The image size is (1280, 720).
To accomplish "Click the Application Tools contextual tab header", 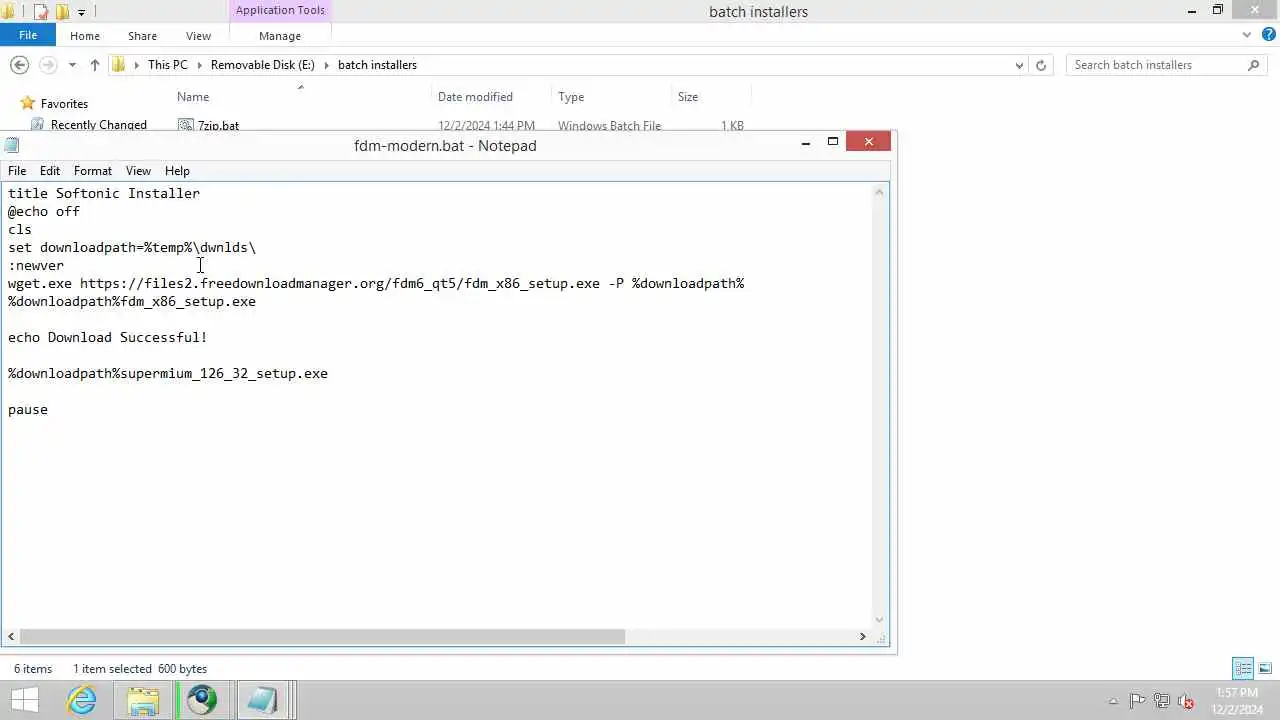I will [280, 11].
